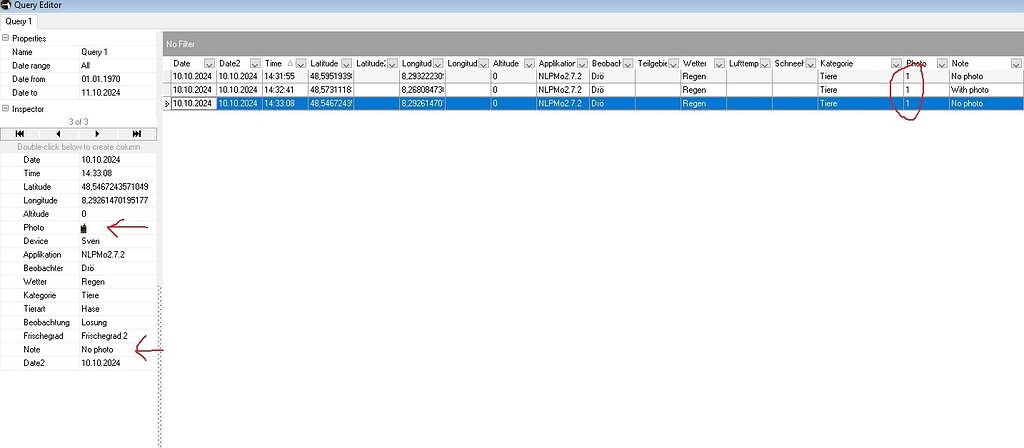Open the photo icon in Inspector Photo row

coord(84,228)
